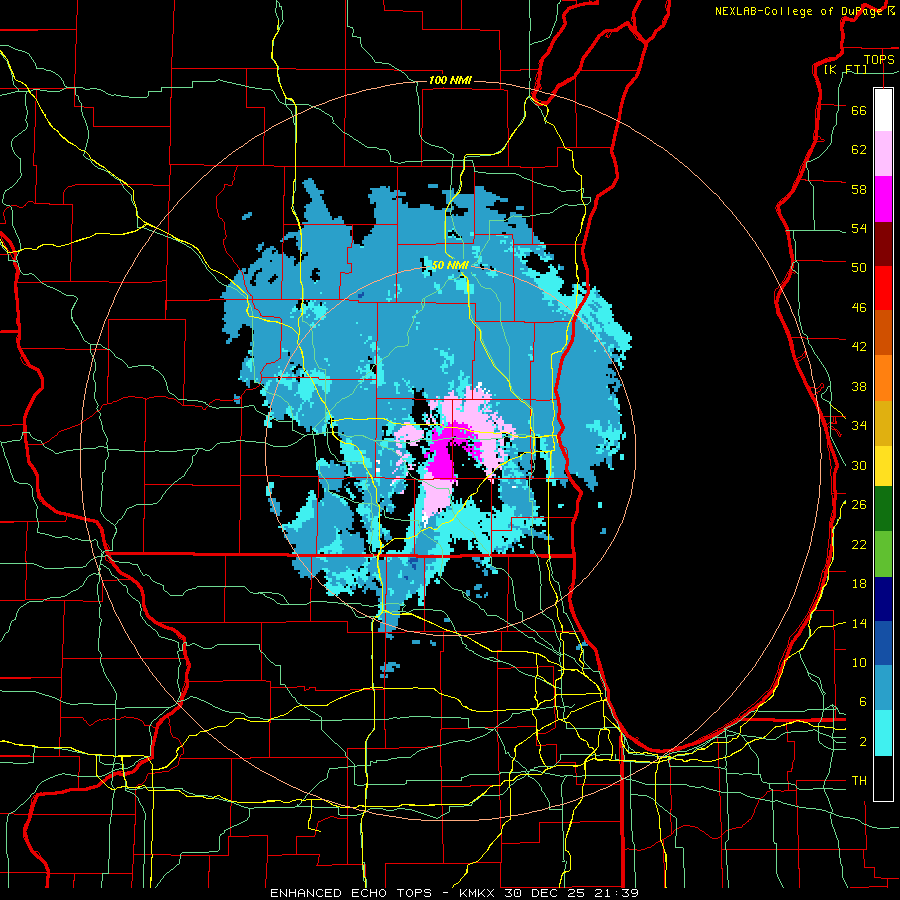
Task: Click the 50 value on the color scale
Action: (859, 268)
